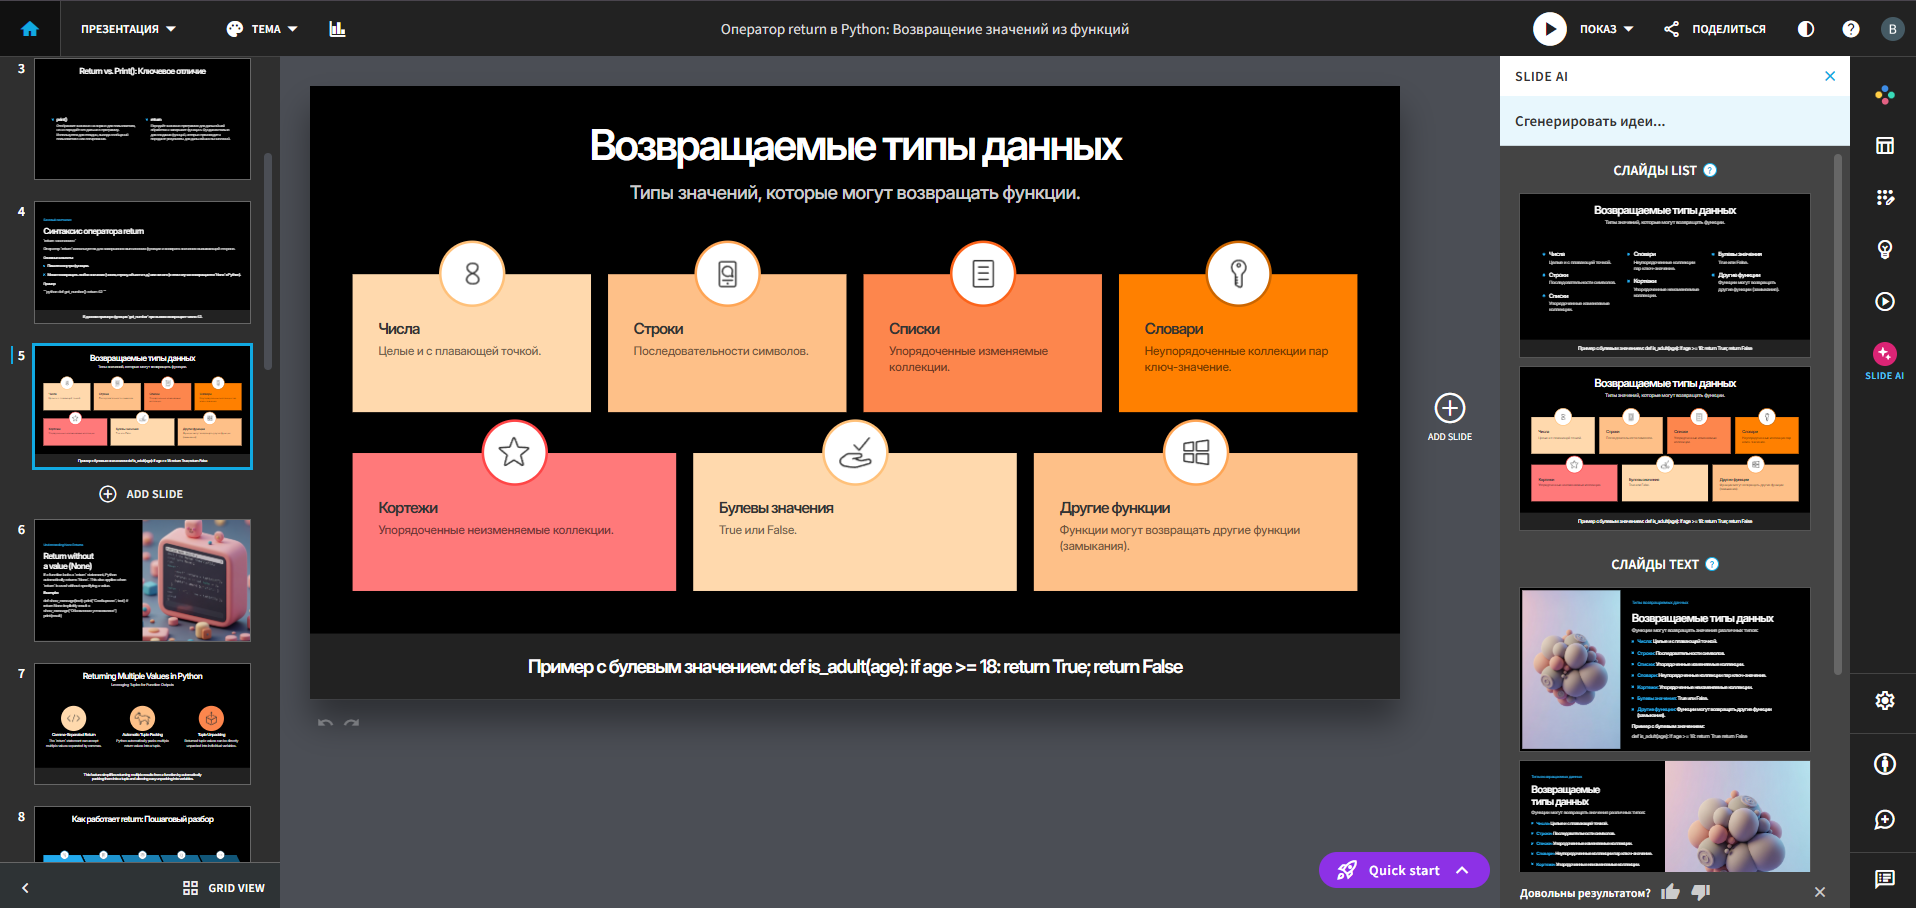The image size is (1916, 908).
Task: Go home via the house icon
Action: (29, 28)
